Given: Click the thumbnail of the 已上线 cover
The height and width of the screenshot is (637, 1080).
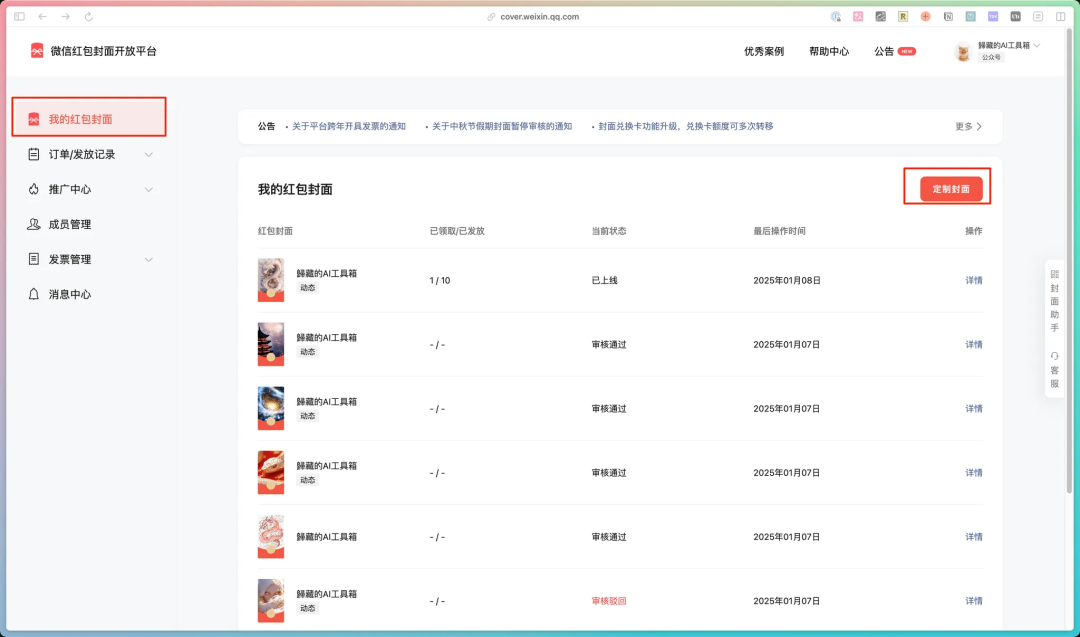Looking at the screenshot, I should 271,280.
